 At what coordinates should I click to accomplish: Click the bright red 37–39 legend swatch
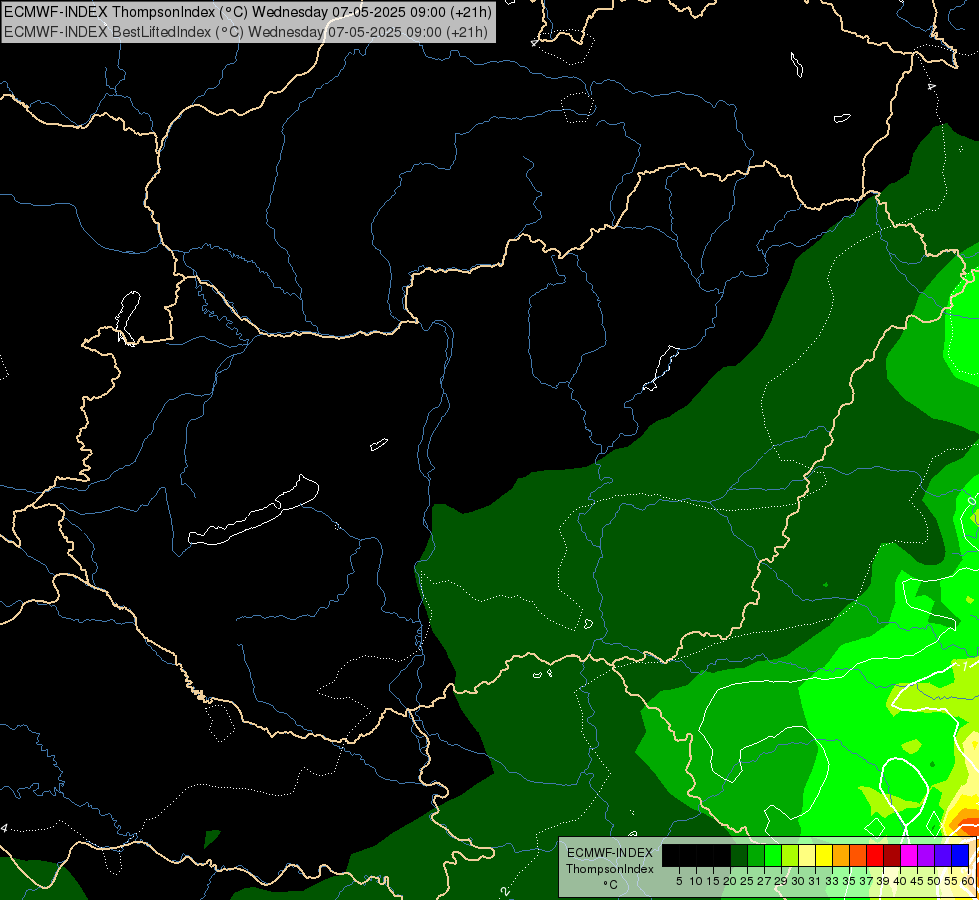click(875, 855)
